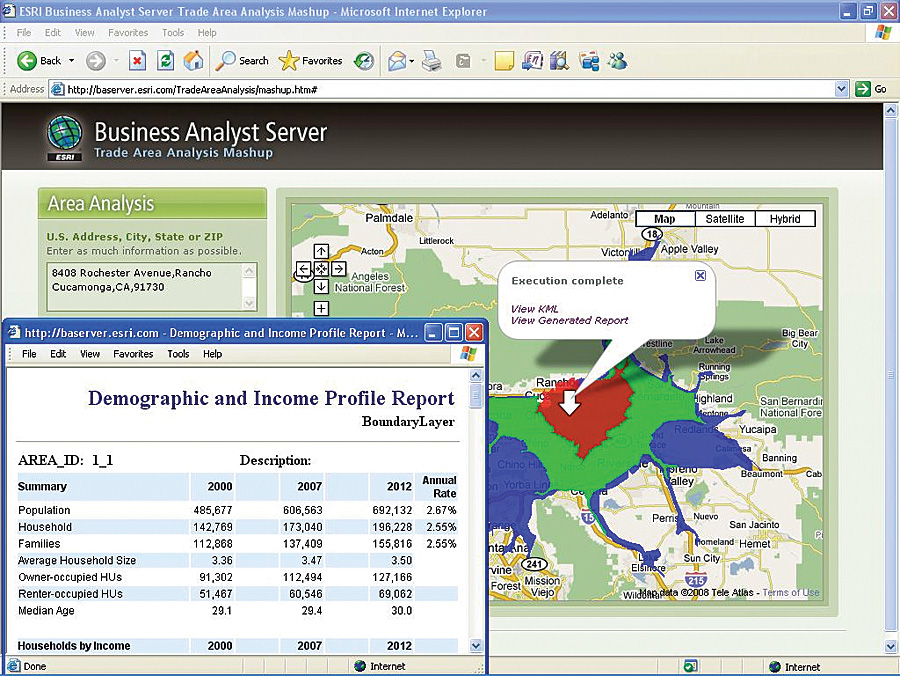Click the Back arrow button
Viewport: 900px width, 676px height.
27,60
